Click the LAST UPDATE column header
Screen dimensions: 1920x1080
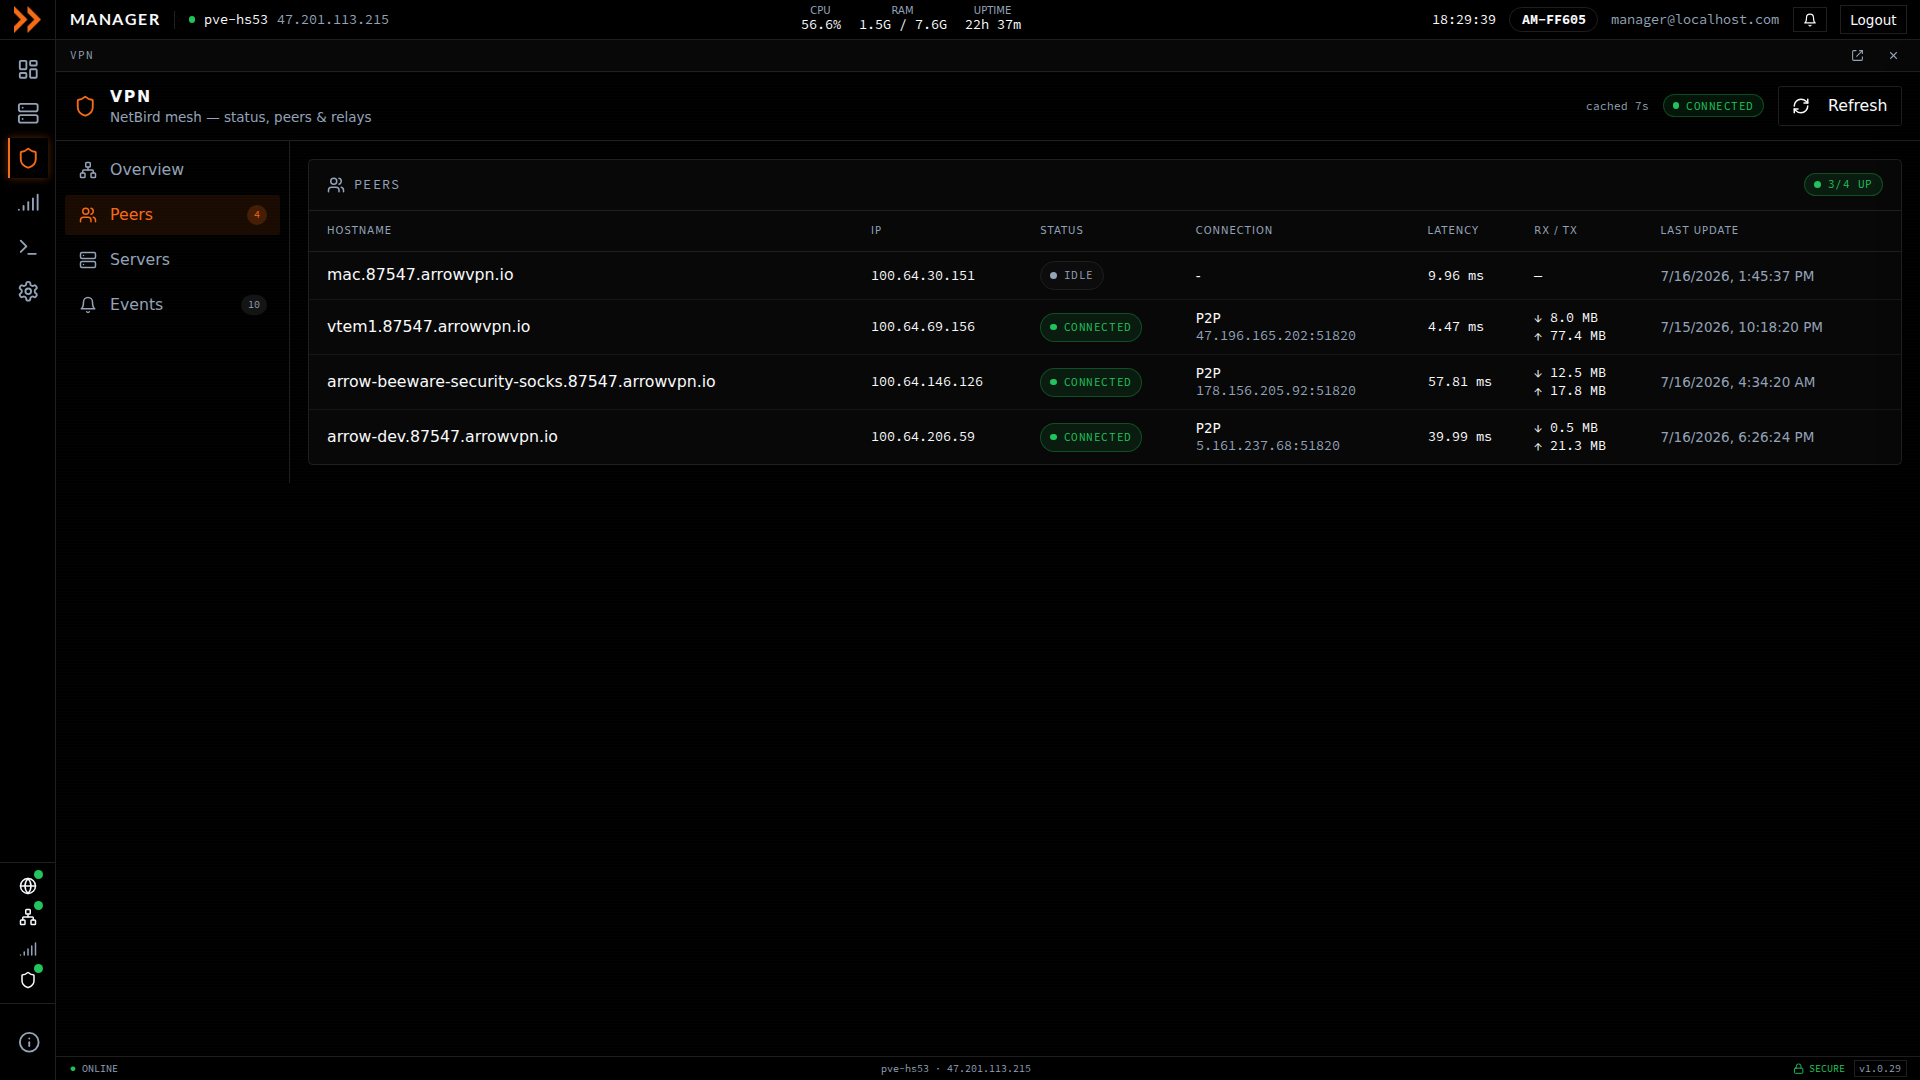[x=1699, y=231]
